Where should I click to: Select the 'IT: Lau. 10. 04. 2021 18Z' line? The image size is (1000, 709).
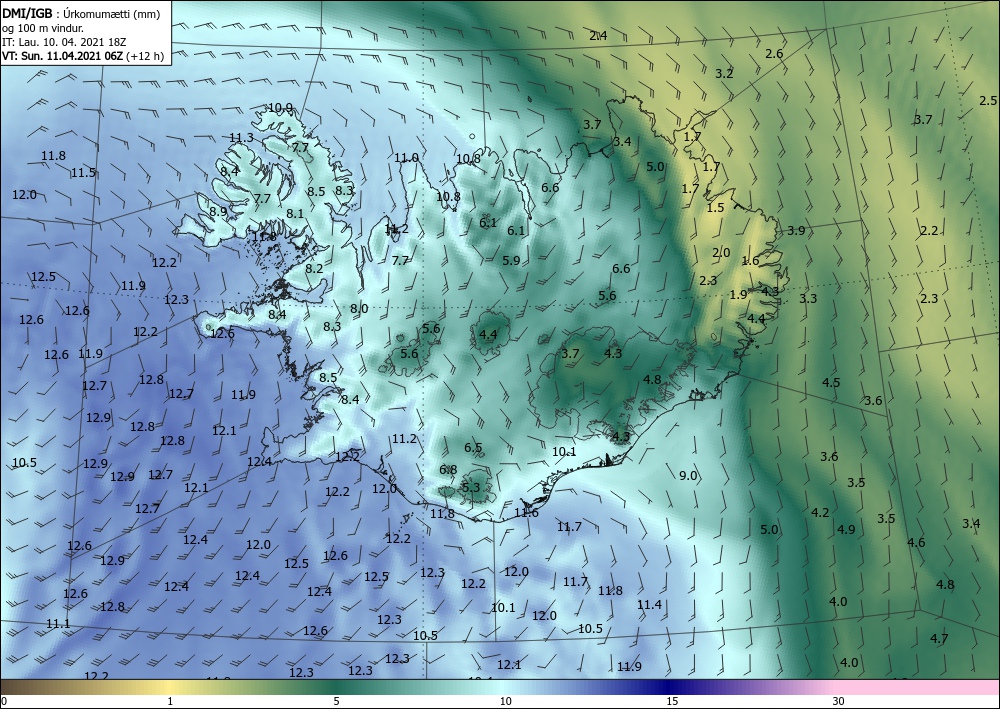64,42
